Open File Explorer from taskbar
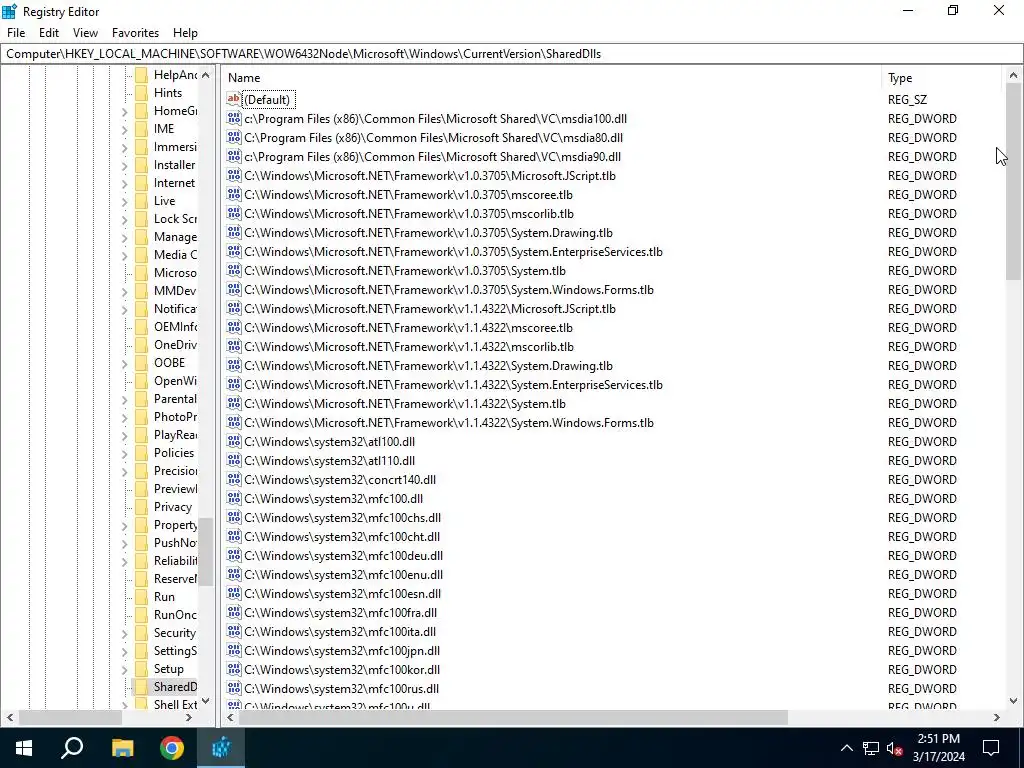Screen dimensions: 1024x768 click(x=122, y=748)
